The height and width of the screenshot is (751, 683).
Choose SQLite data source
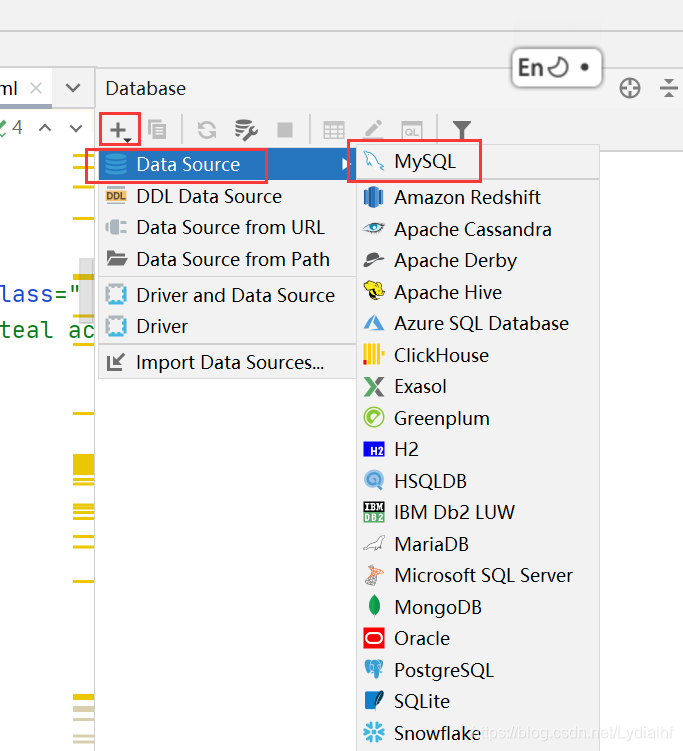click(478, 701)
